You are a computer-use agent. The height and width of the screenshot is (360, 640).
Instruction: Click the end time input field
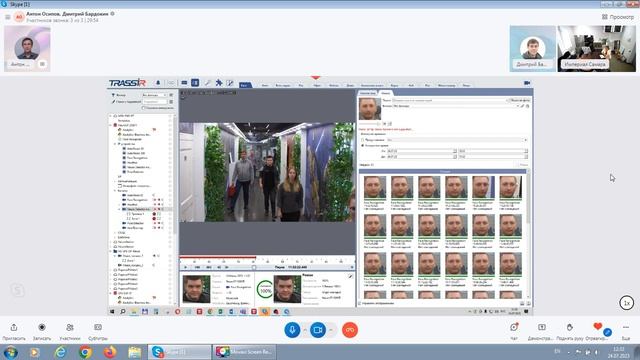tap(493, 157)
